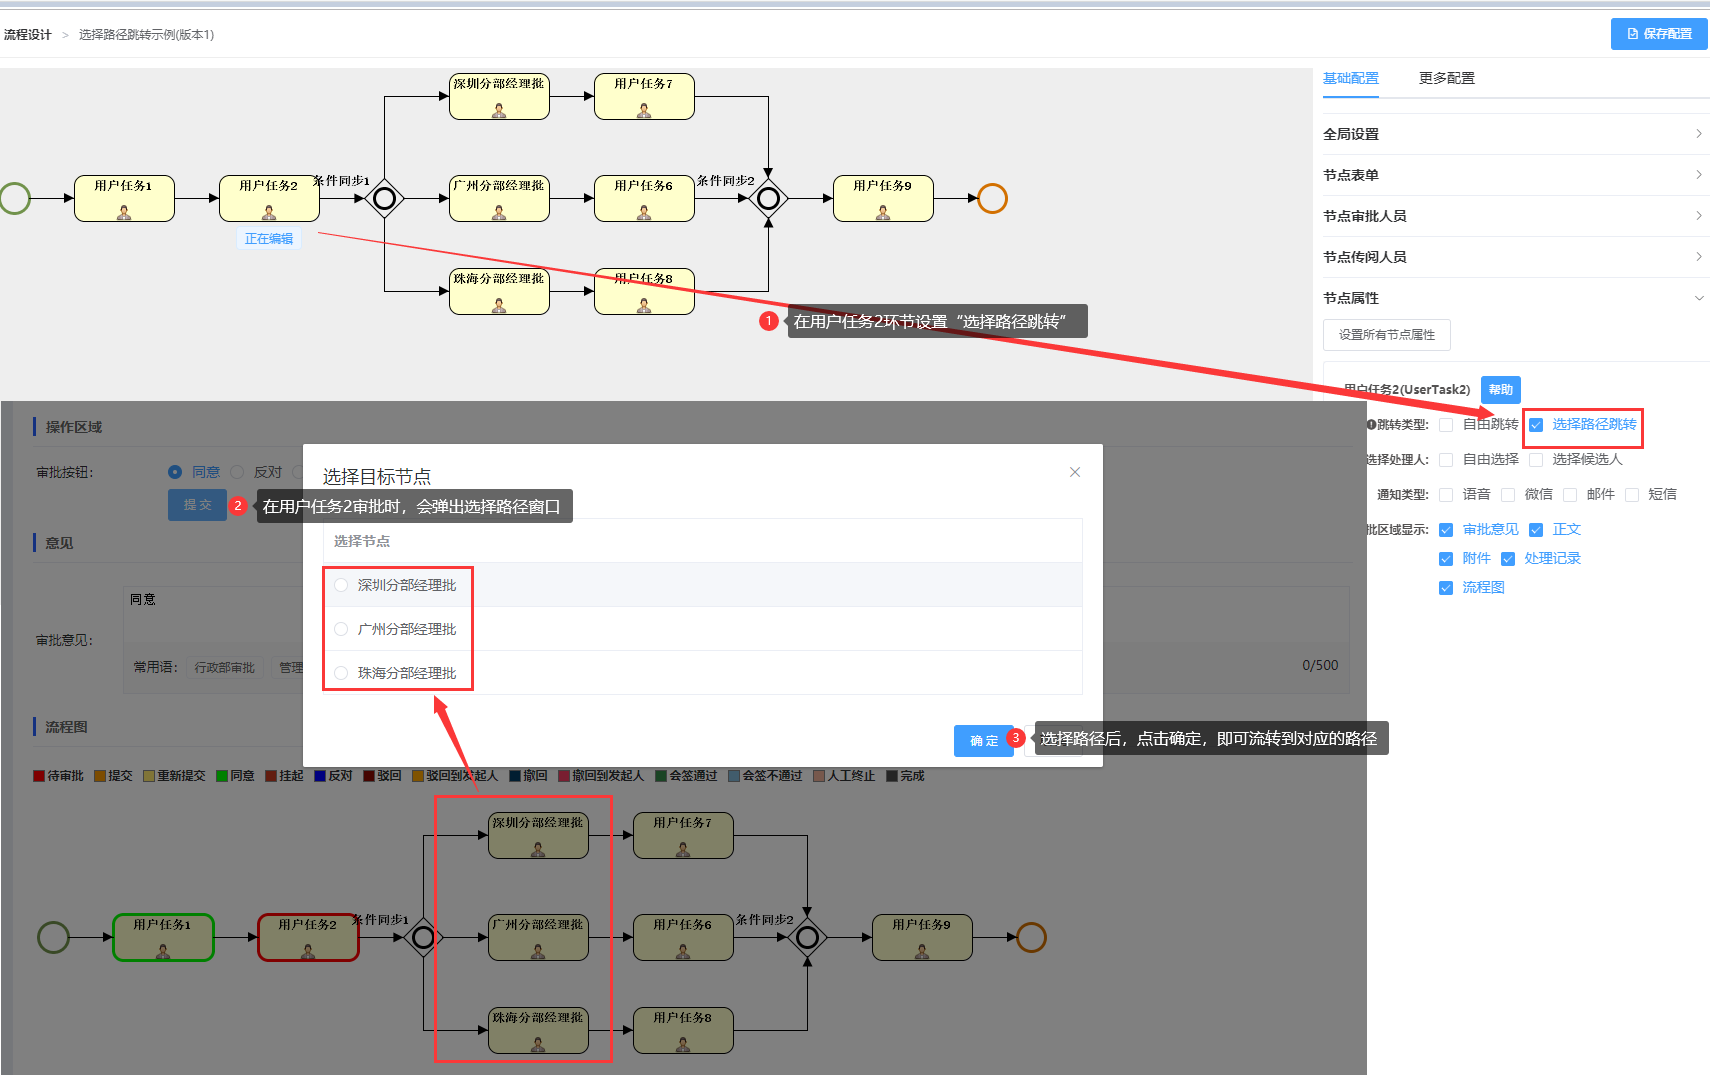
Task: Toggle the 流程图 display checkbox
Action: tap(1446, 588)
